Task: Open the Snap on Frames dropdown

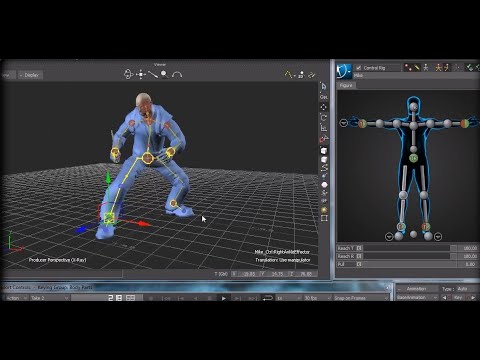Action: click(x=362, y=298)
